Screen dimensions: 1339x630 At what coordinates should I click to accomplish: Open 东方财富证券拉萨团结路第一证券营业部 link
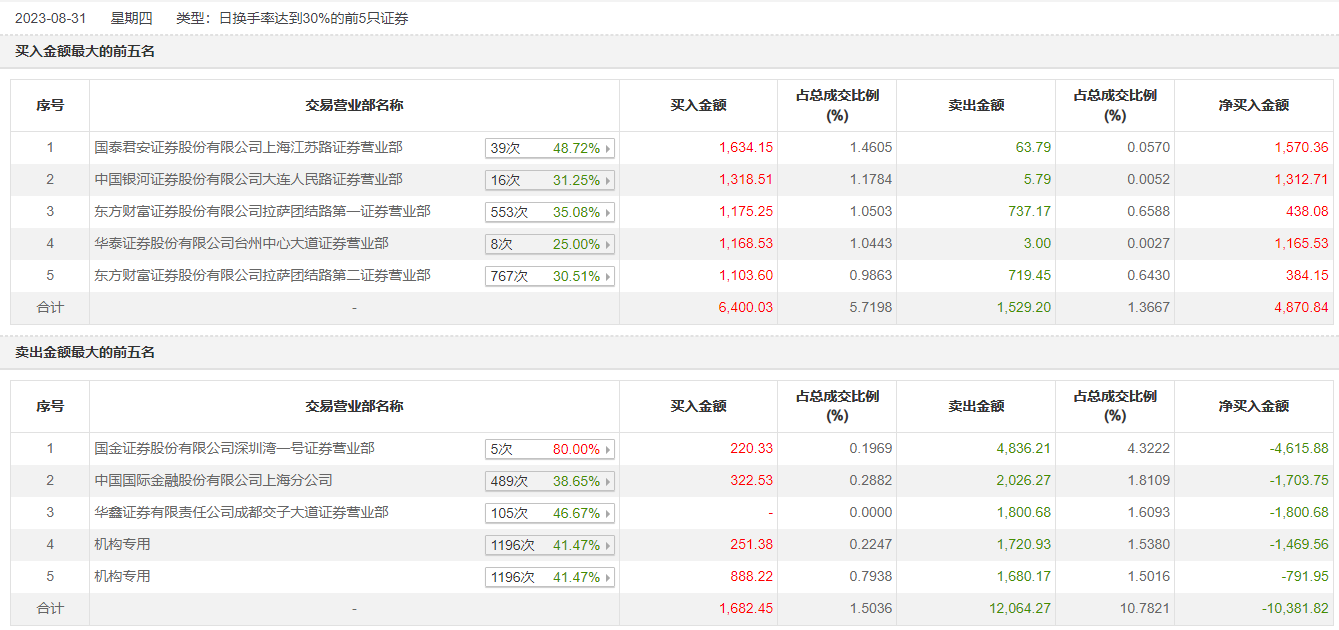(263, 212)
